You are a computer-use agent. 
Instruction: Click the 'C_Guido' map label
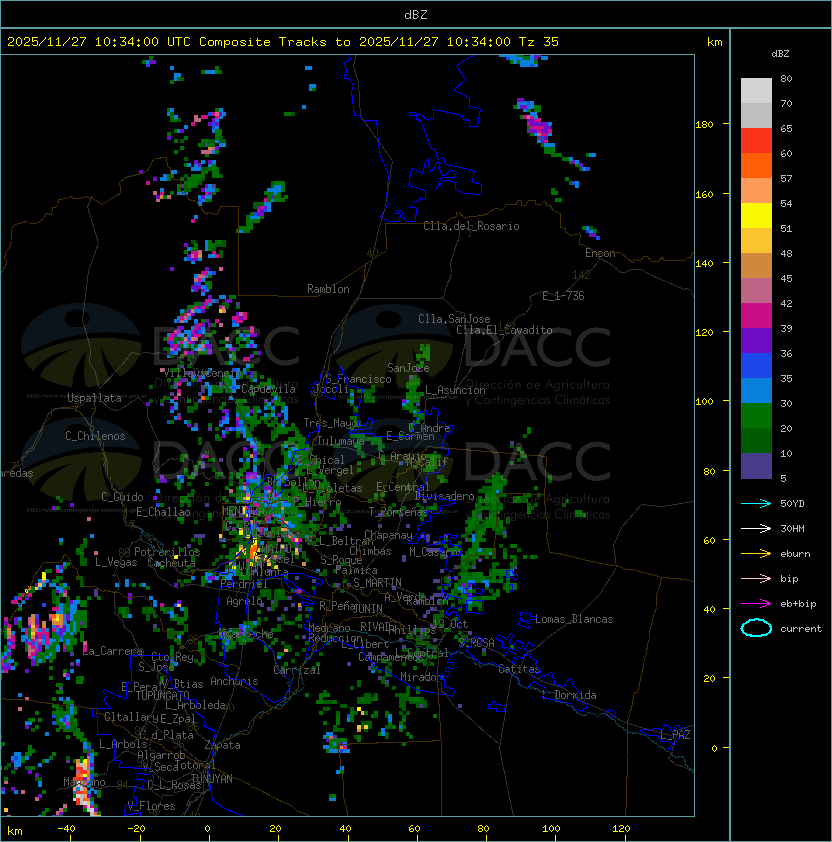(x=122, y=497)
